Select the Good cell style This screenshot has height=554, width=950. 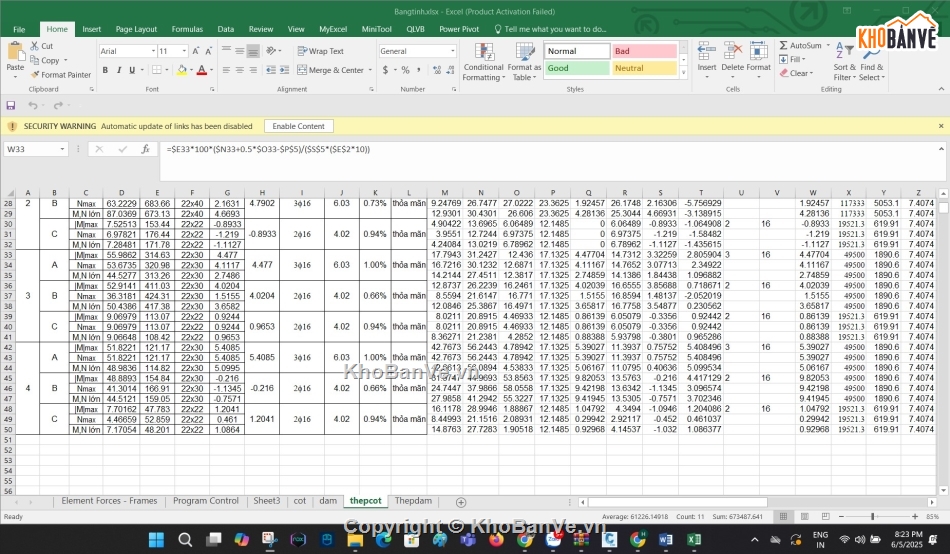pos(577,68)
